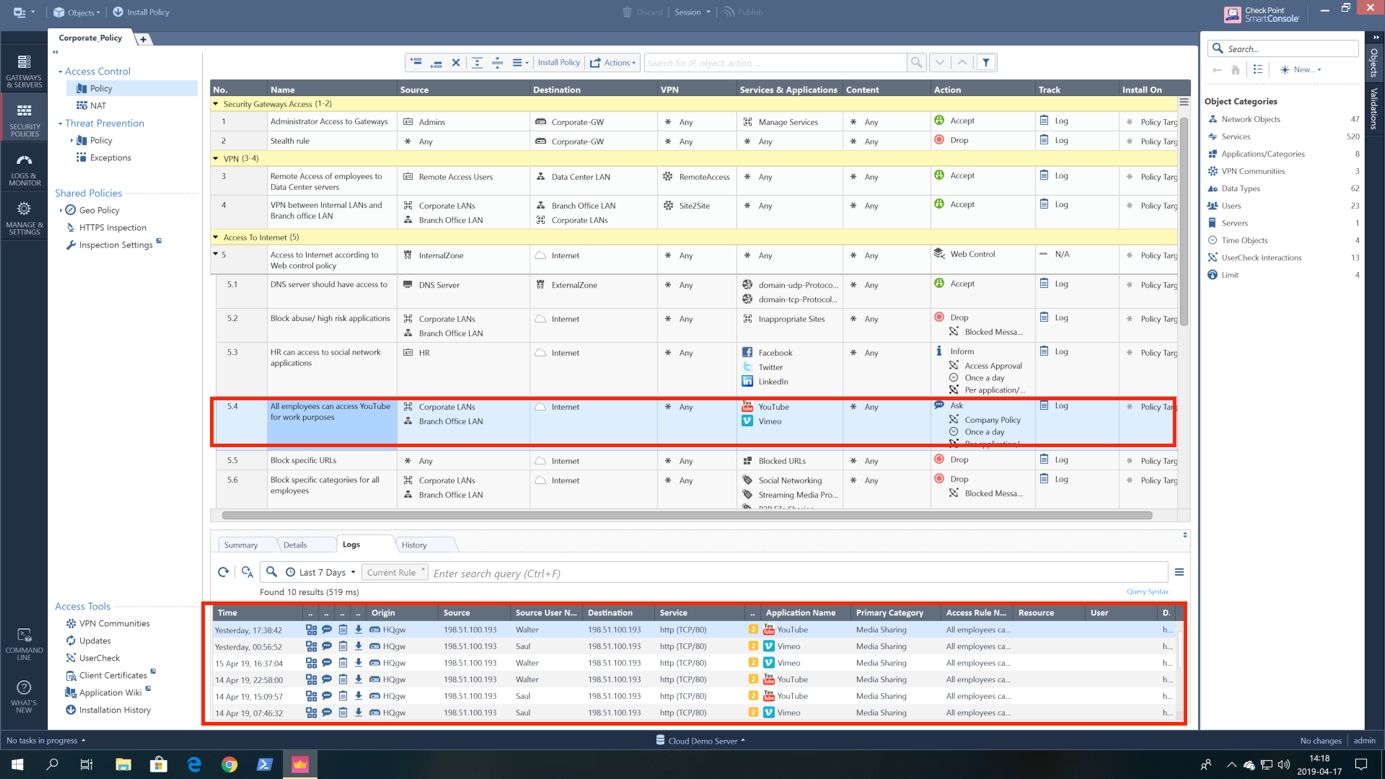Image resolution: width=1385 pixels, height=779 pixels.
Task: Open Logs & Monitor view
Action: tap(23, 169)
